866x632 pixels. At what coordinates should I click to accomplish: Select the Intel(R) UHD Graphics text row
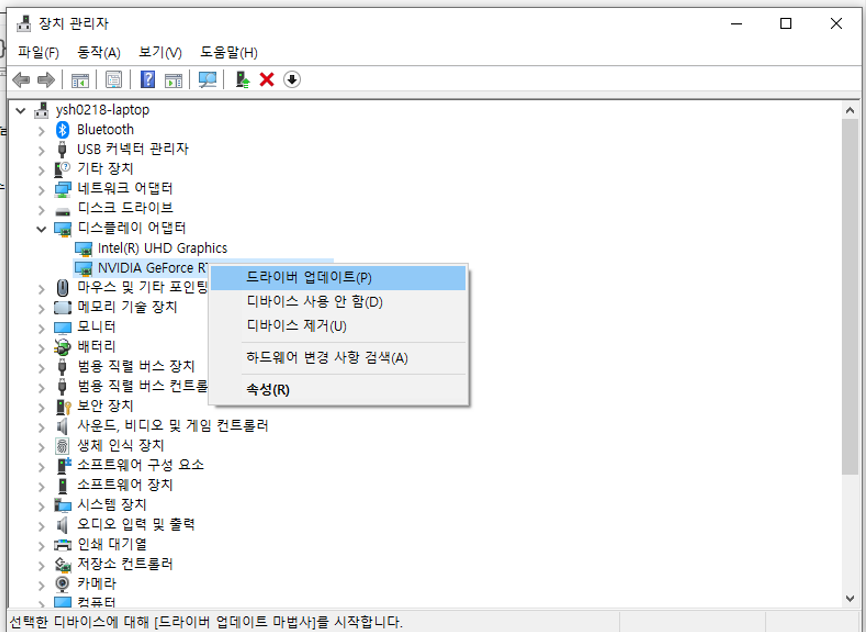162,249
